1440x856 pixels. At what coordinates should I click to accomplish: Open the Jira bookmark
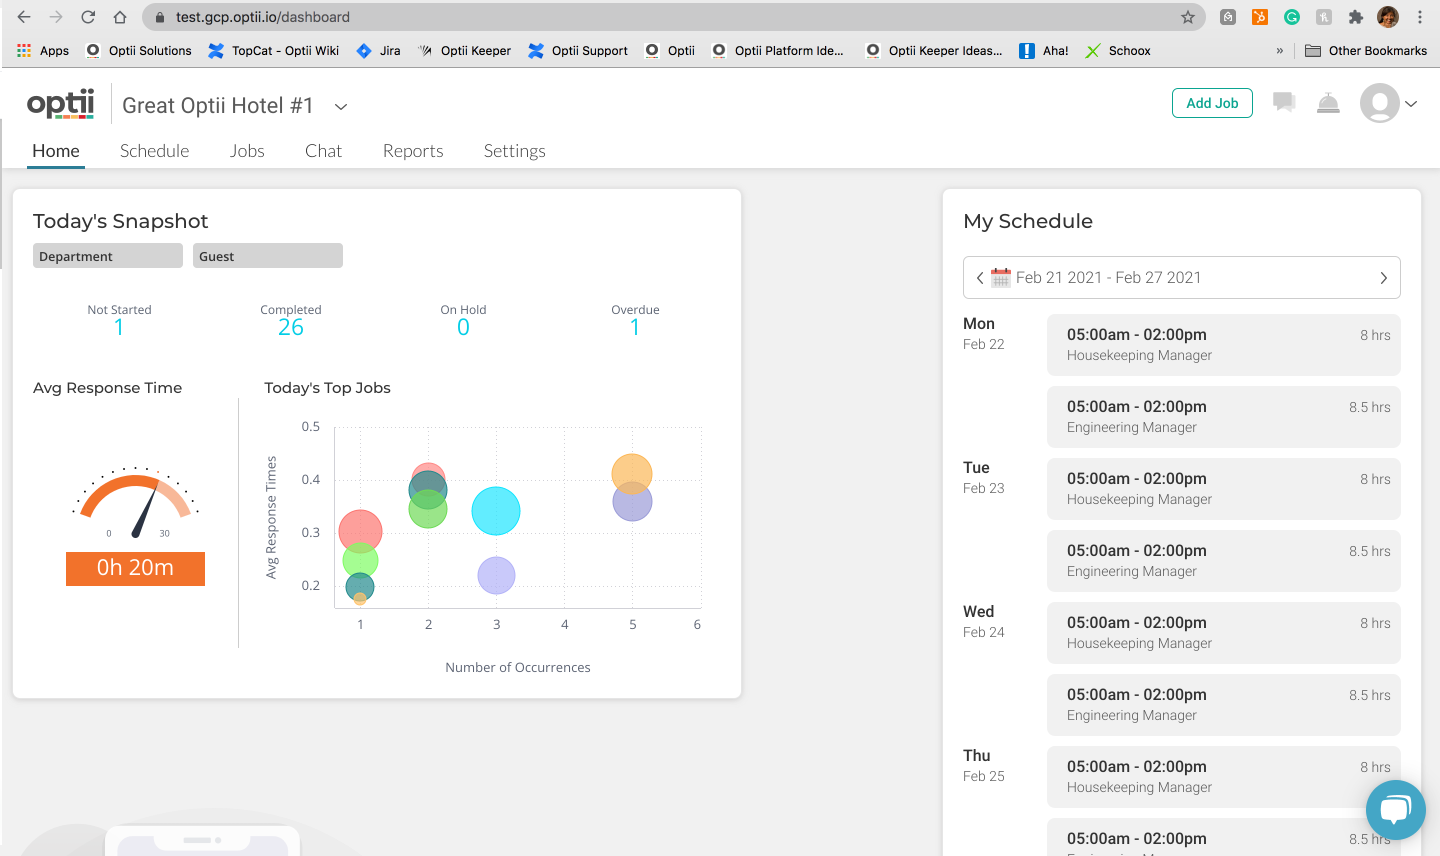(379, 51)
